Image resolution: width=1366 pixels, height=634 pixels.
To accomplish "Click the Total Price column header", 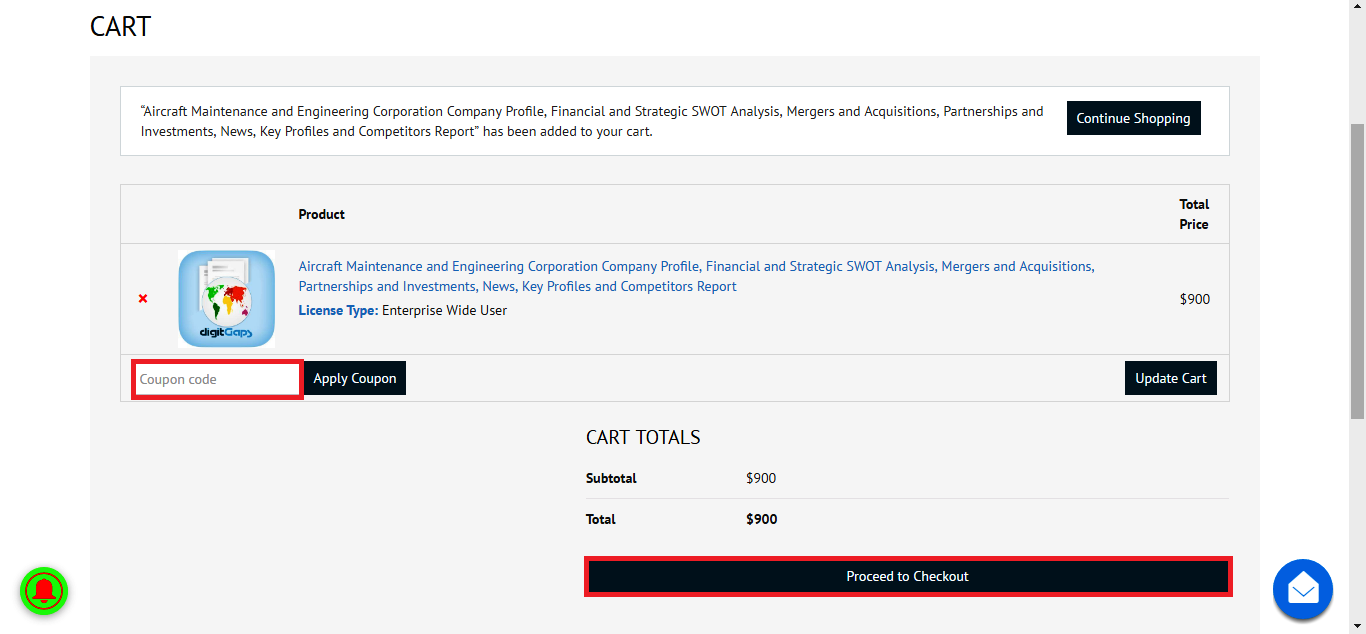I will tap(1194, 214).
